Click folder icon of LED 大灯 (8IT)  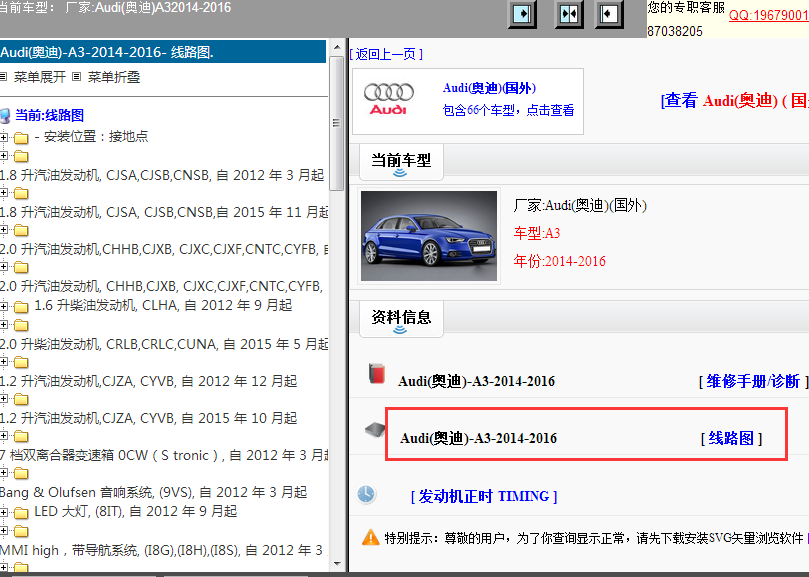click(21, 513)
